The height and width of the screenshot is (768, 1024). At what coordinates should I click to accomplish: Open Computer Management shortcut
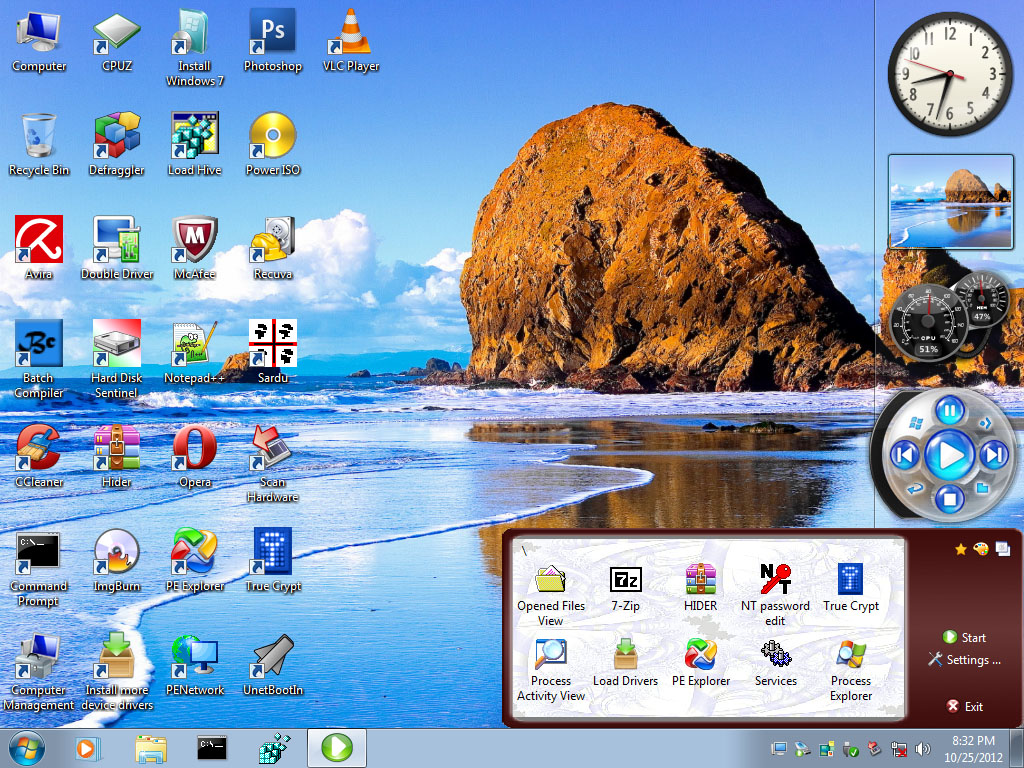click(39, 671)
